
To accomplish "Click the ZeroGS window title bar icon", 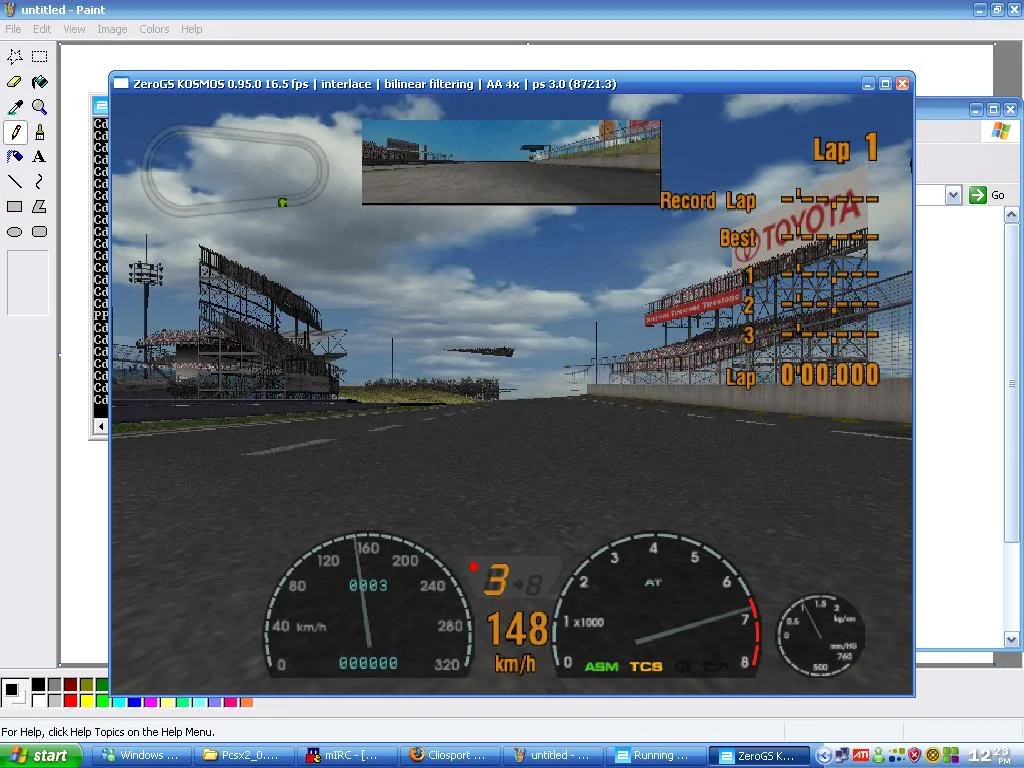I will coord(121,84).
